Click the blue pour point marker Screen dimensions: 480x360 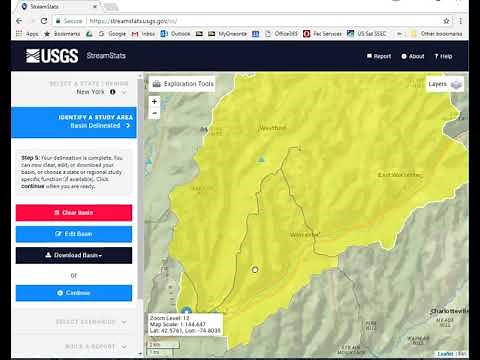pos(187,311)
